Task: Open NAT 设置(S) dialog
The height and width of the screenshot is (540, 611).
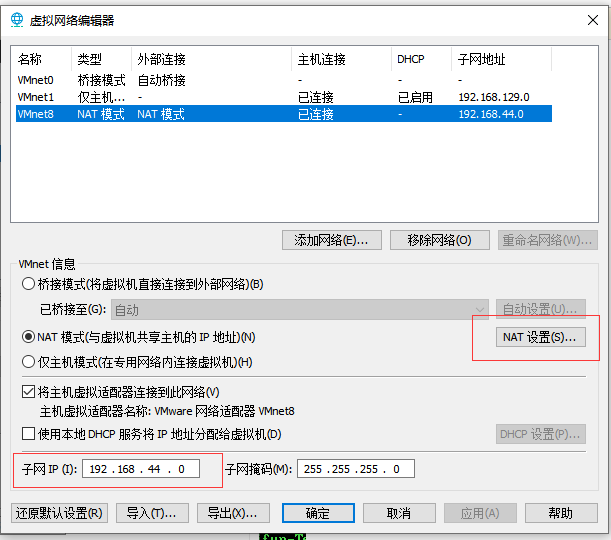Action: (540, 337)
